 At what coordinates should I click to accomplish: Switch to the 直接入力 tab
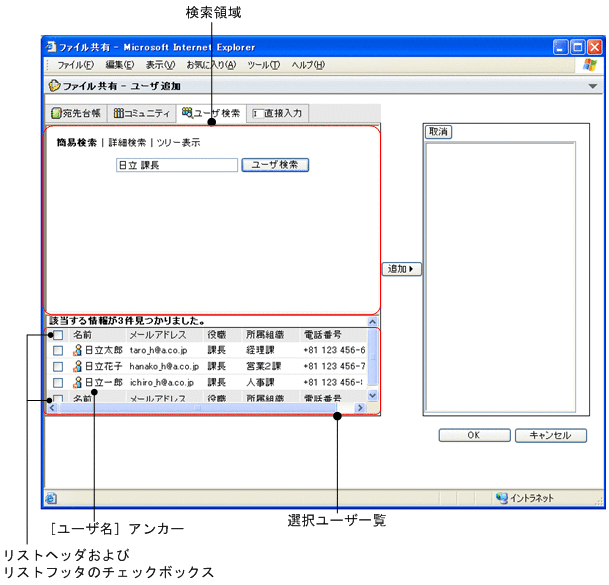pos(277,113)
